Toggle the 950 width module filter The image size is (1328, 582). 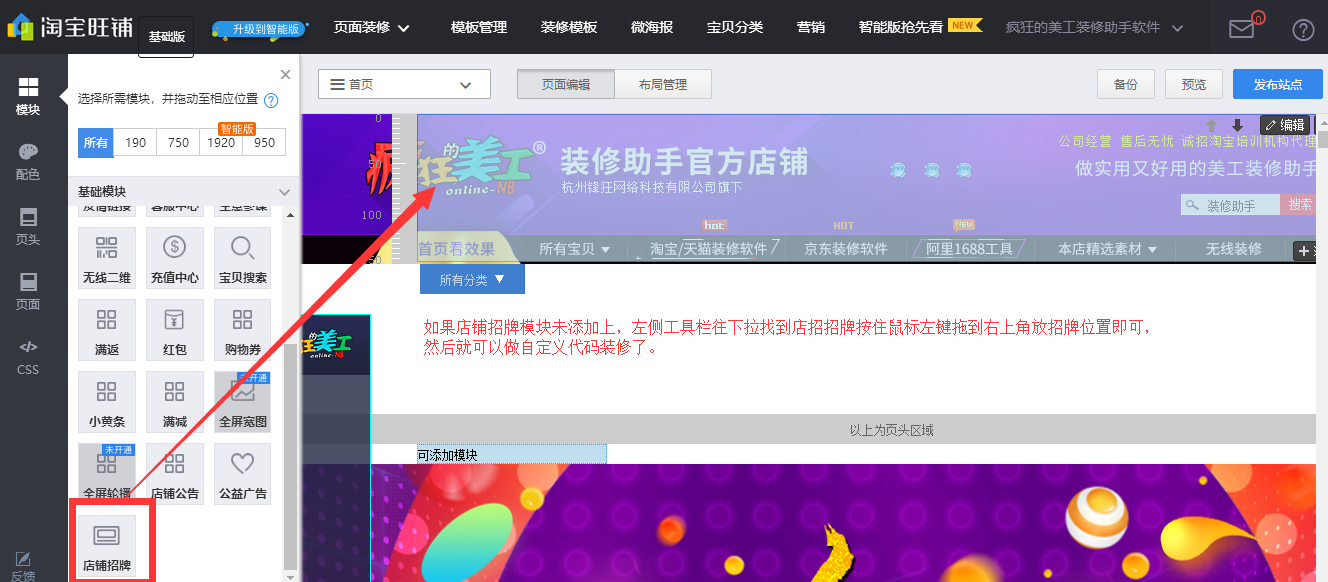point(262,142)
